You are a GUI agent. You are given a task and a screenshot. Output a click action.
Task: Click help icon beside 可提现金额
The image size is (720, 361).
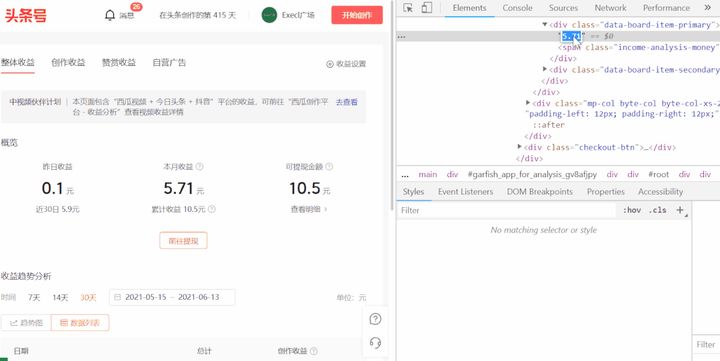[329, 166]
